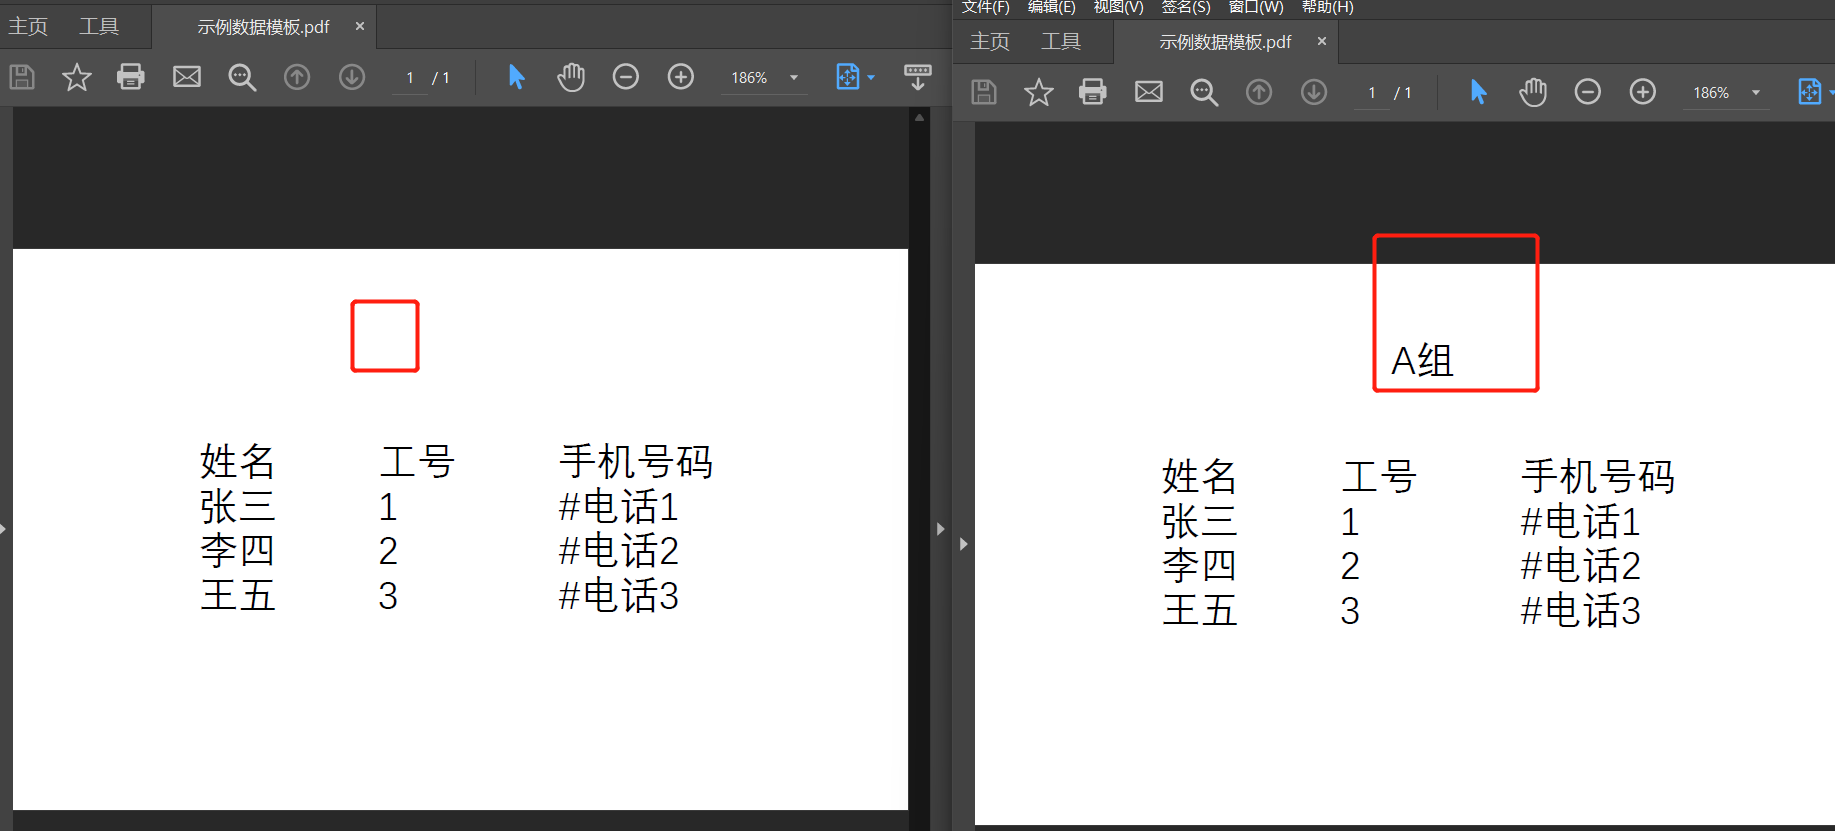Click the email envelope icon in right window
Screen dimensions: 1835x831
coord(1149,92)
